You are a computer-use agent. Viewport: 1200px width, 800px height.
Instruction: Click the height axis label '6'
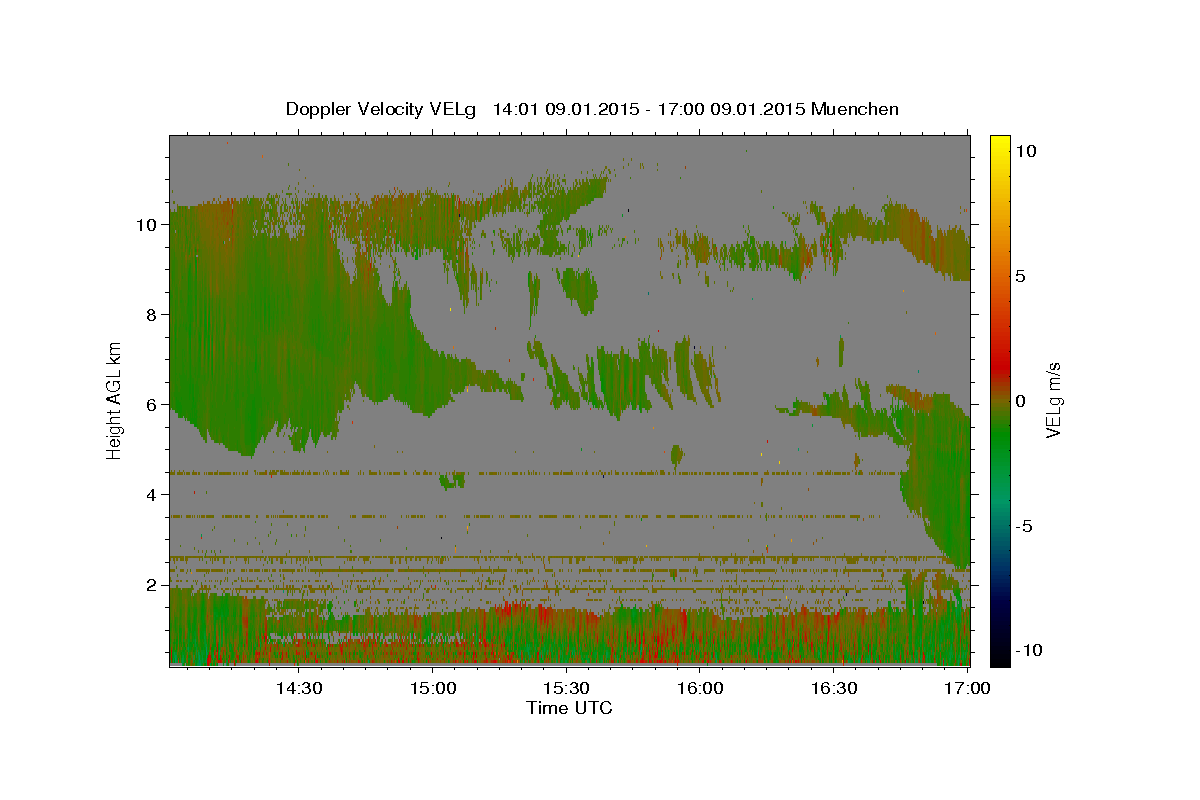click(x=151, y=405)
